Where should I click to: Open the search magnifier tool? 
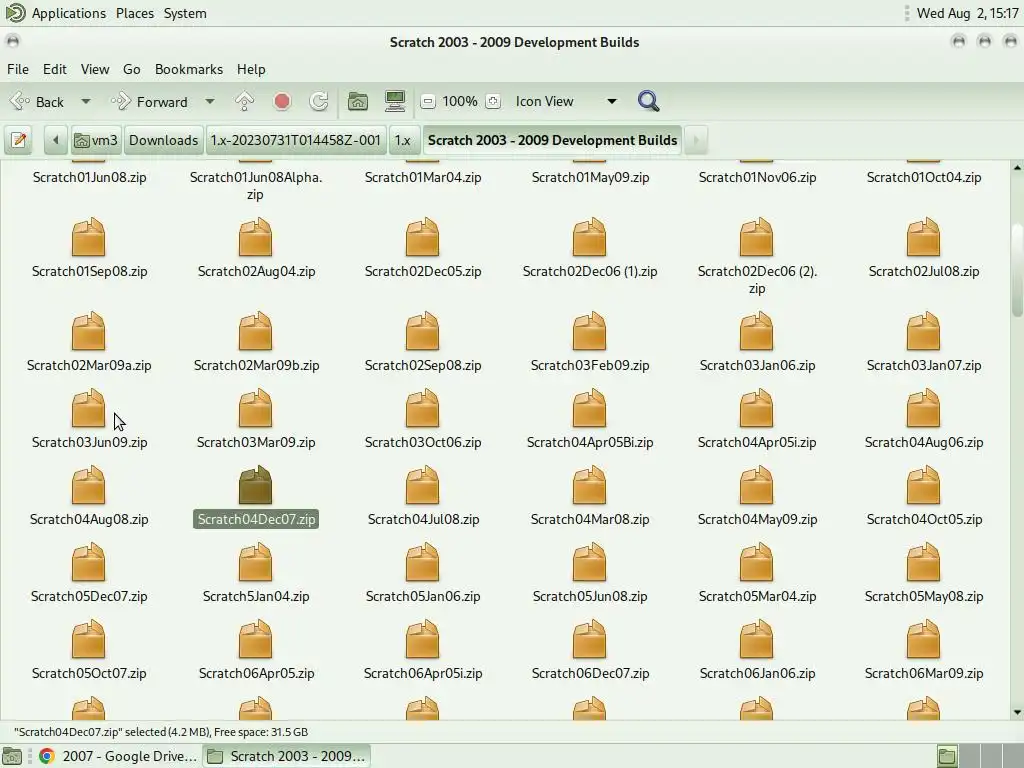pyautogui.click(x=648, y=101)
